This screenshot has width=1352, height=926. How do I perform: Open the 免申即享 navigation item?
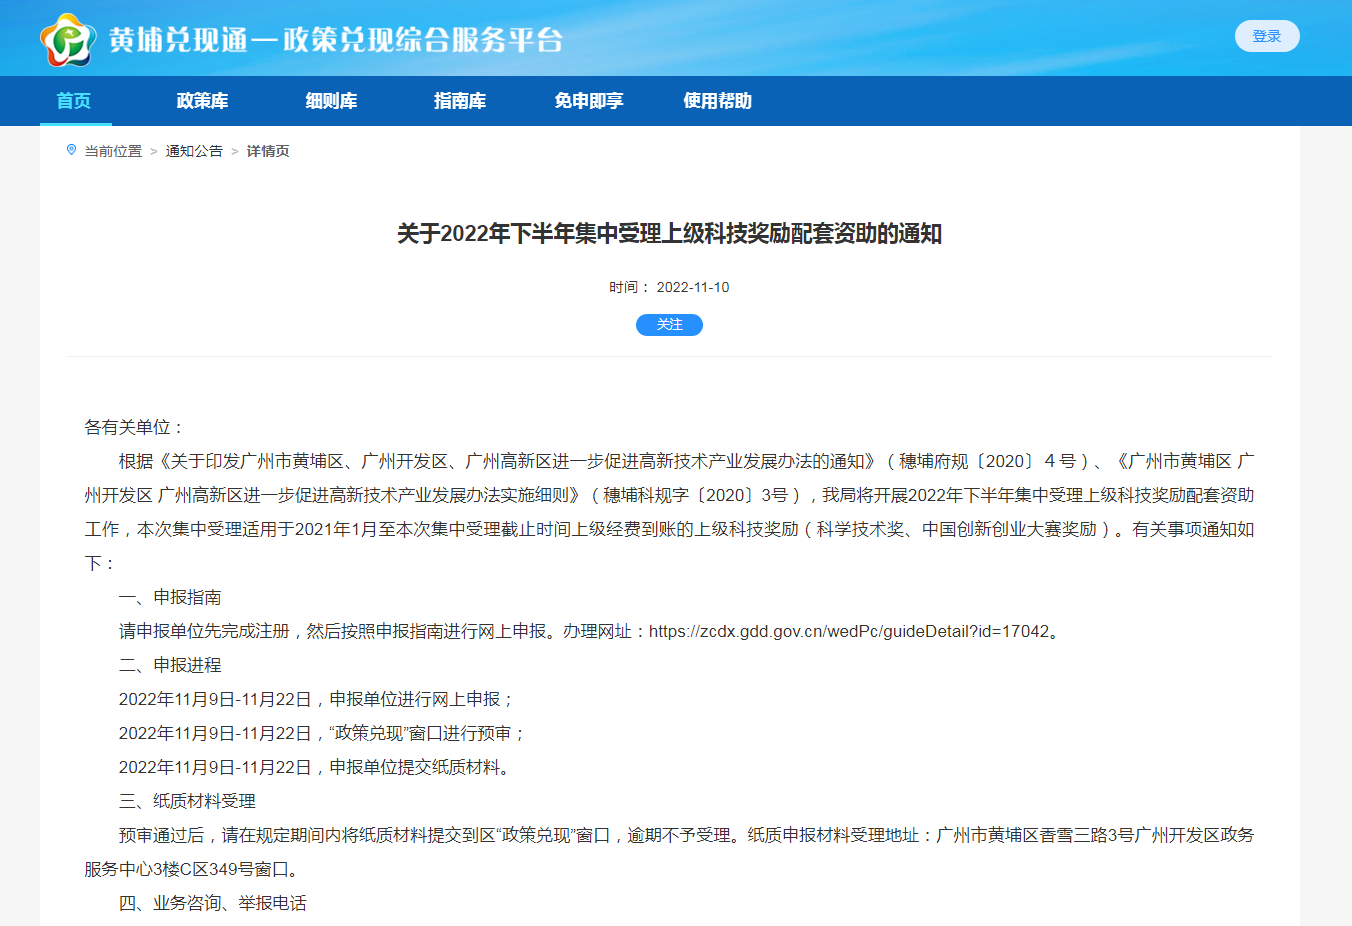click(x=589, y=101)
